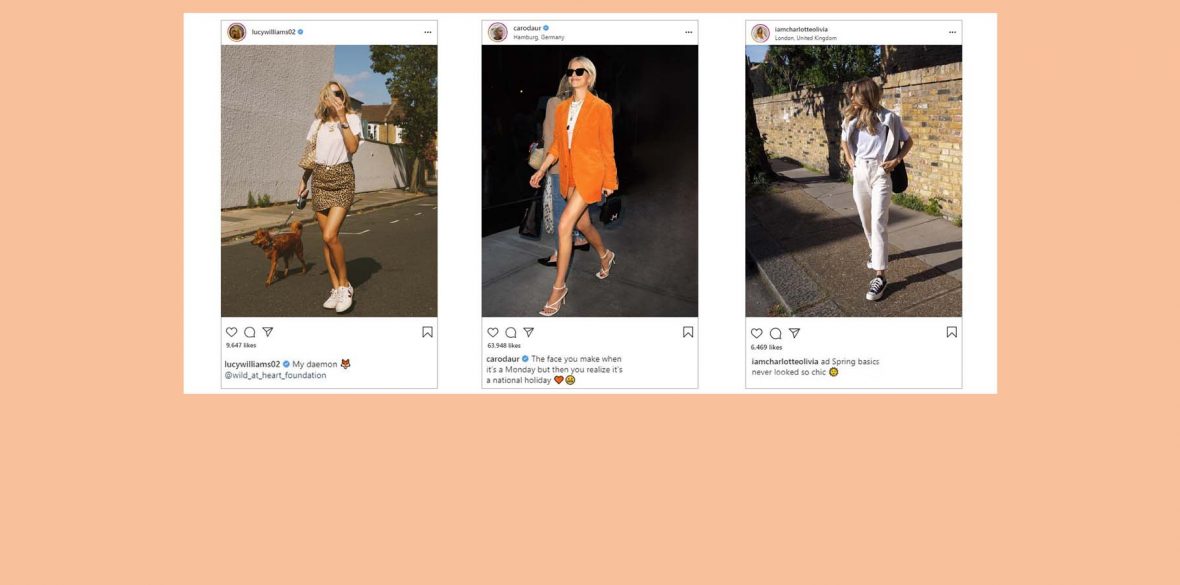View the 6,469 likes list
The width and height of the screenshot is (1180, 585).
(766, 347)
